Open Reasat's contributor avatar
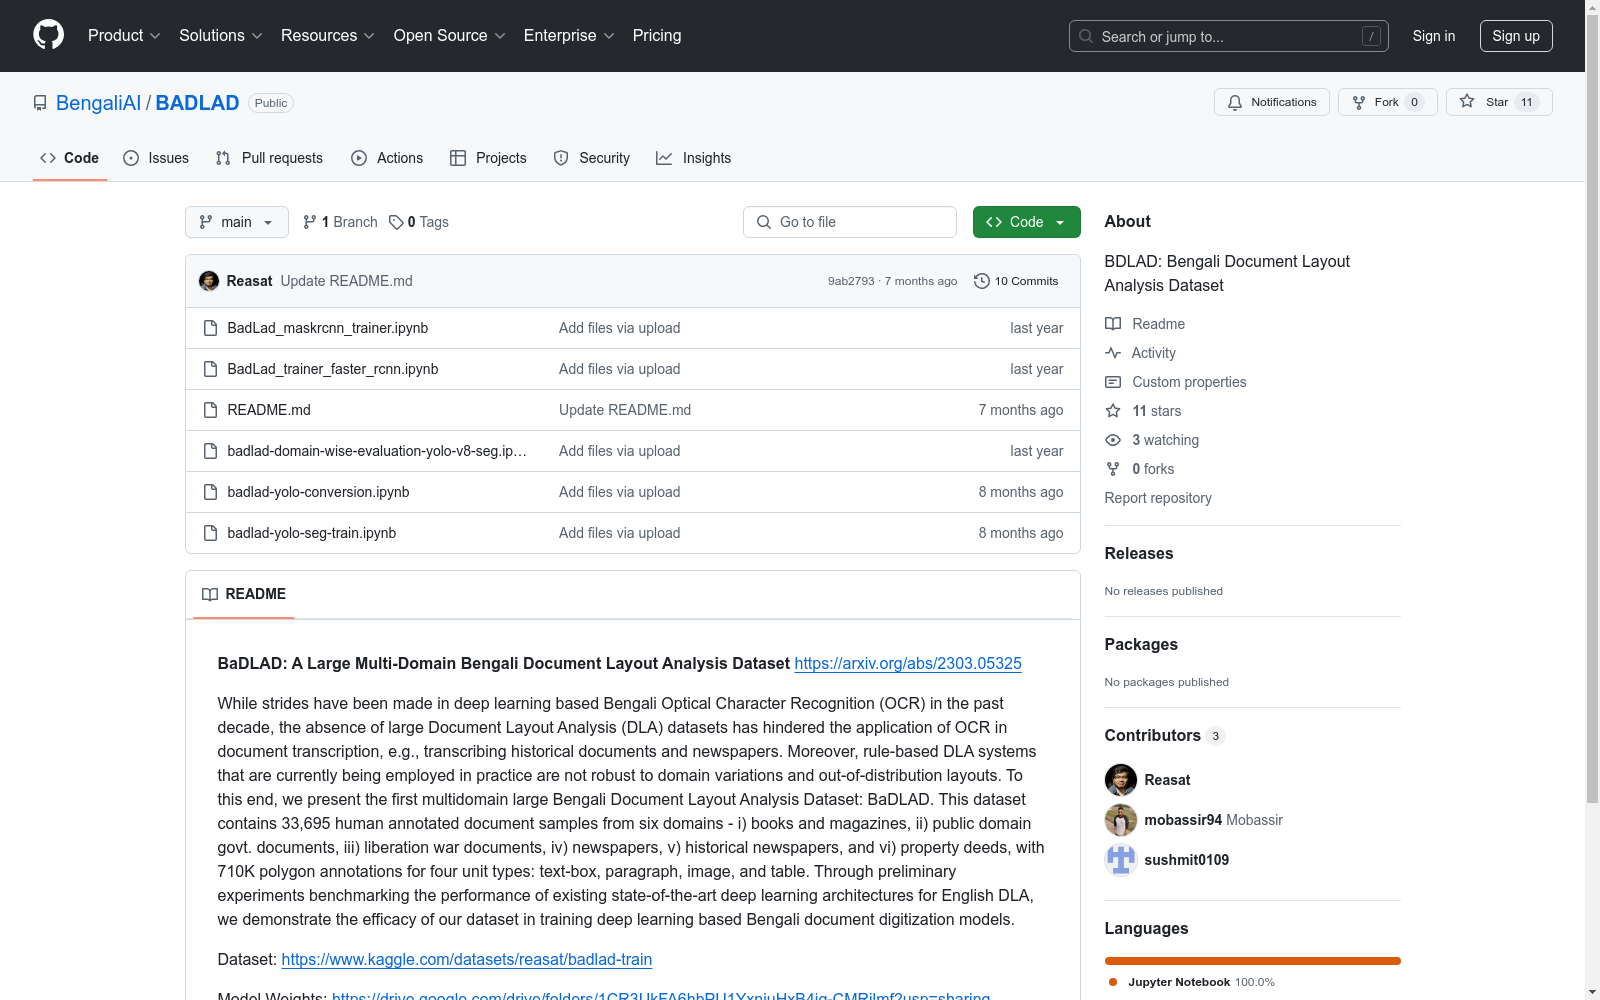The image size is (1600, 1000). [1121, 780]
